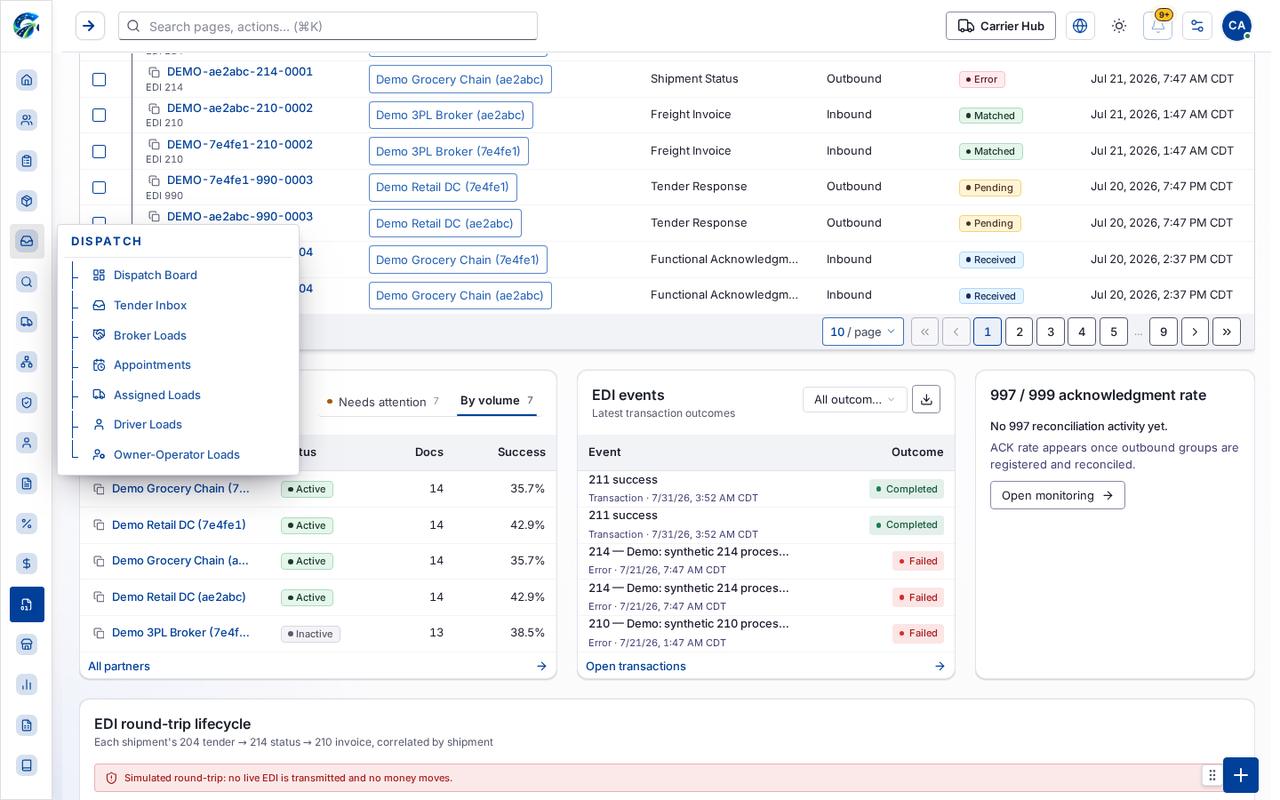This screenshot has width=1280, height=800.
Task: Open Tender Inbox from the Dispatch menu
Action: click(x=150, y=305)
